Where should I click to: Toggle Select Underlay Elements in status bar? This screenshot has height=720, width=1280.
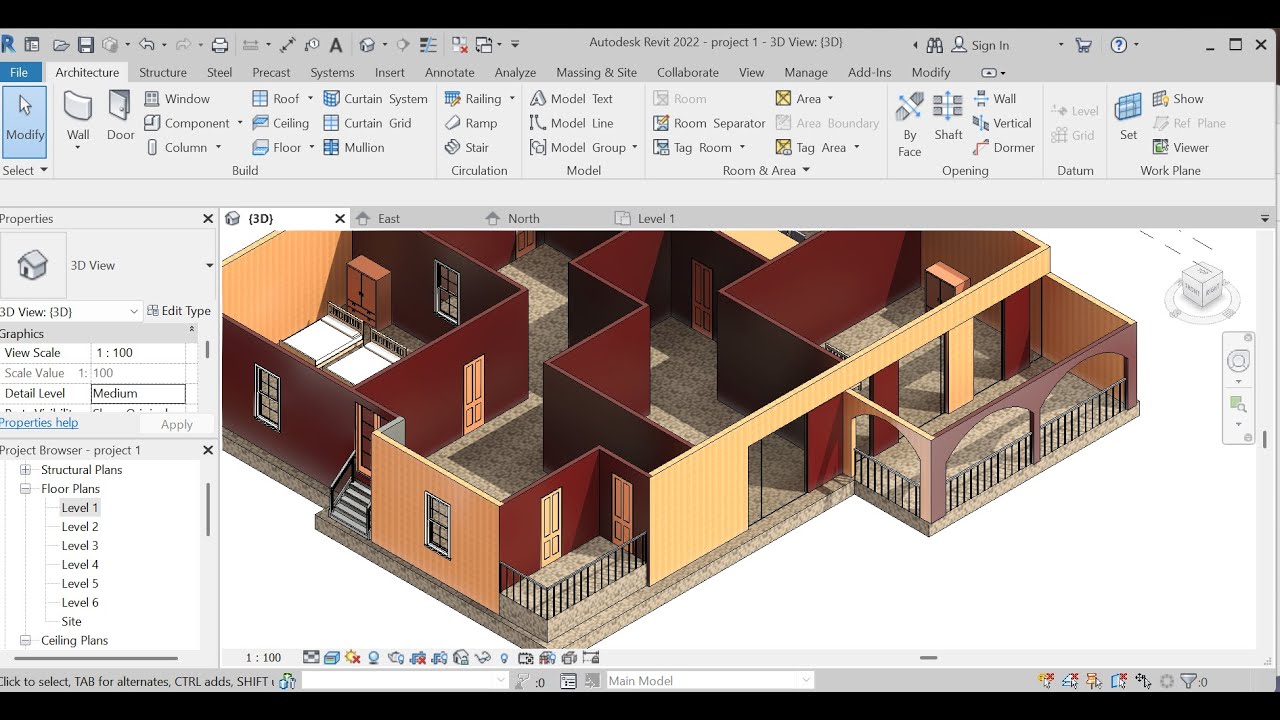[1070, 681]
